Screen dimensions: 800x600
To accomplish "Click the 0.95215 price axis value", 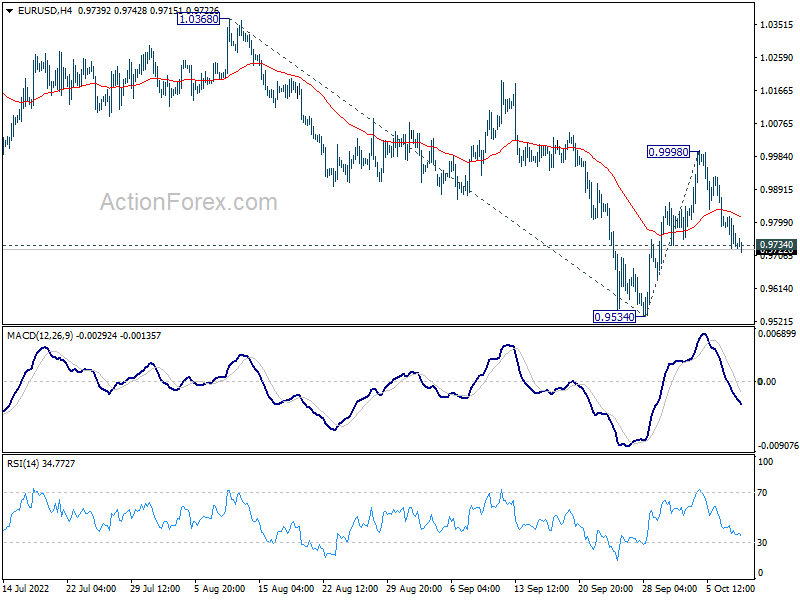I will click(777, 321).
